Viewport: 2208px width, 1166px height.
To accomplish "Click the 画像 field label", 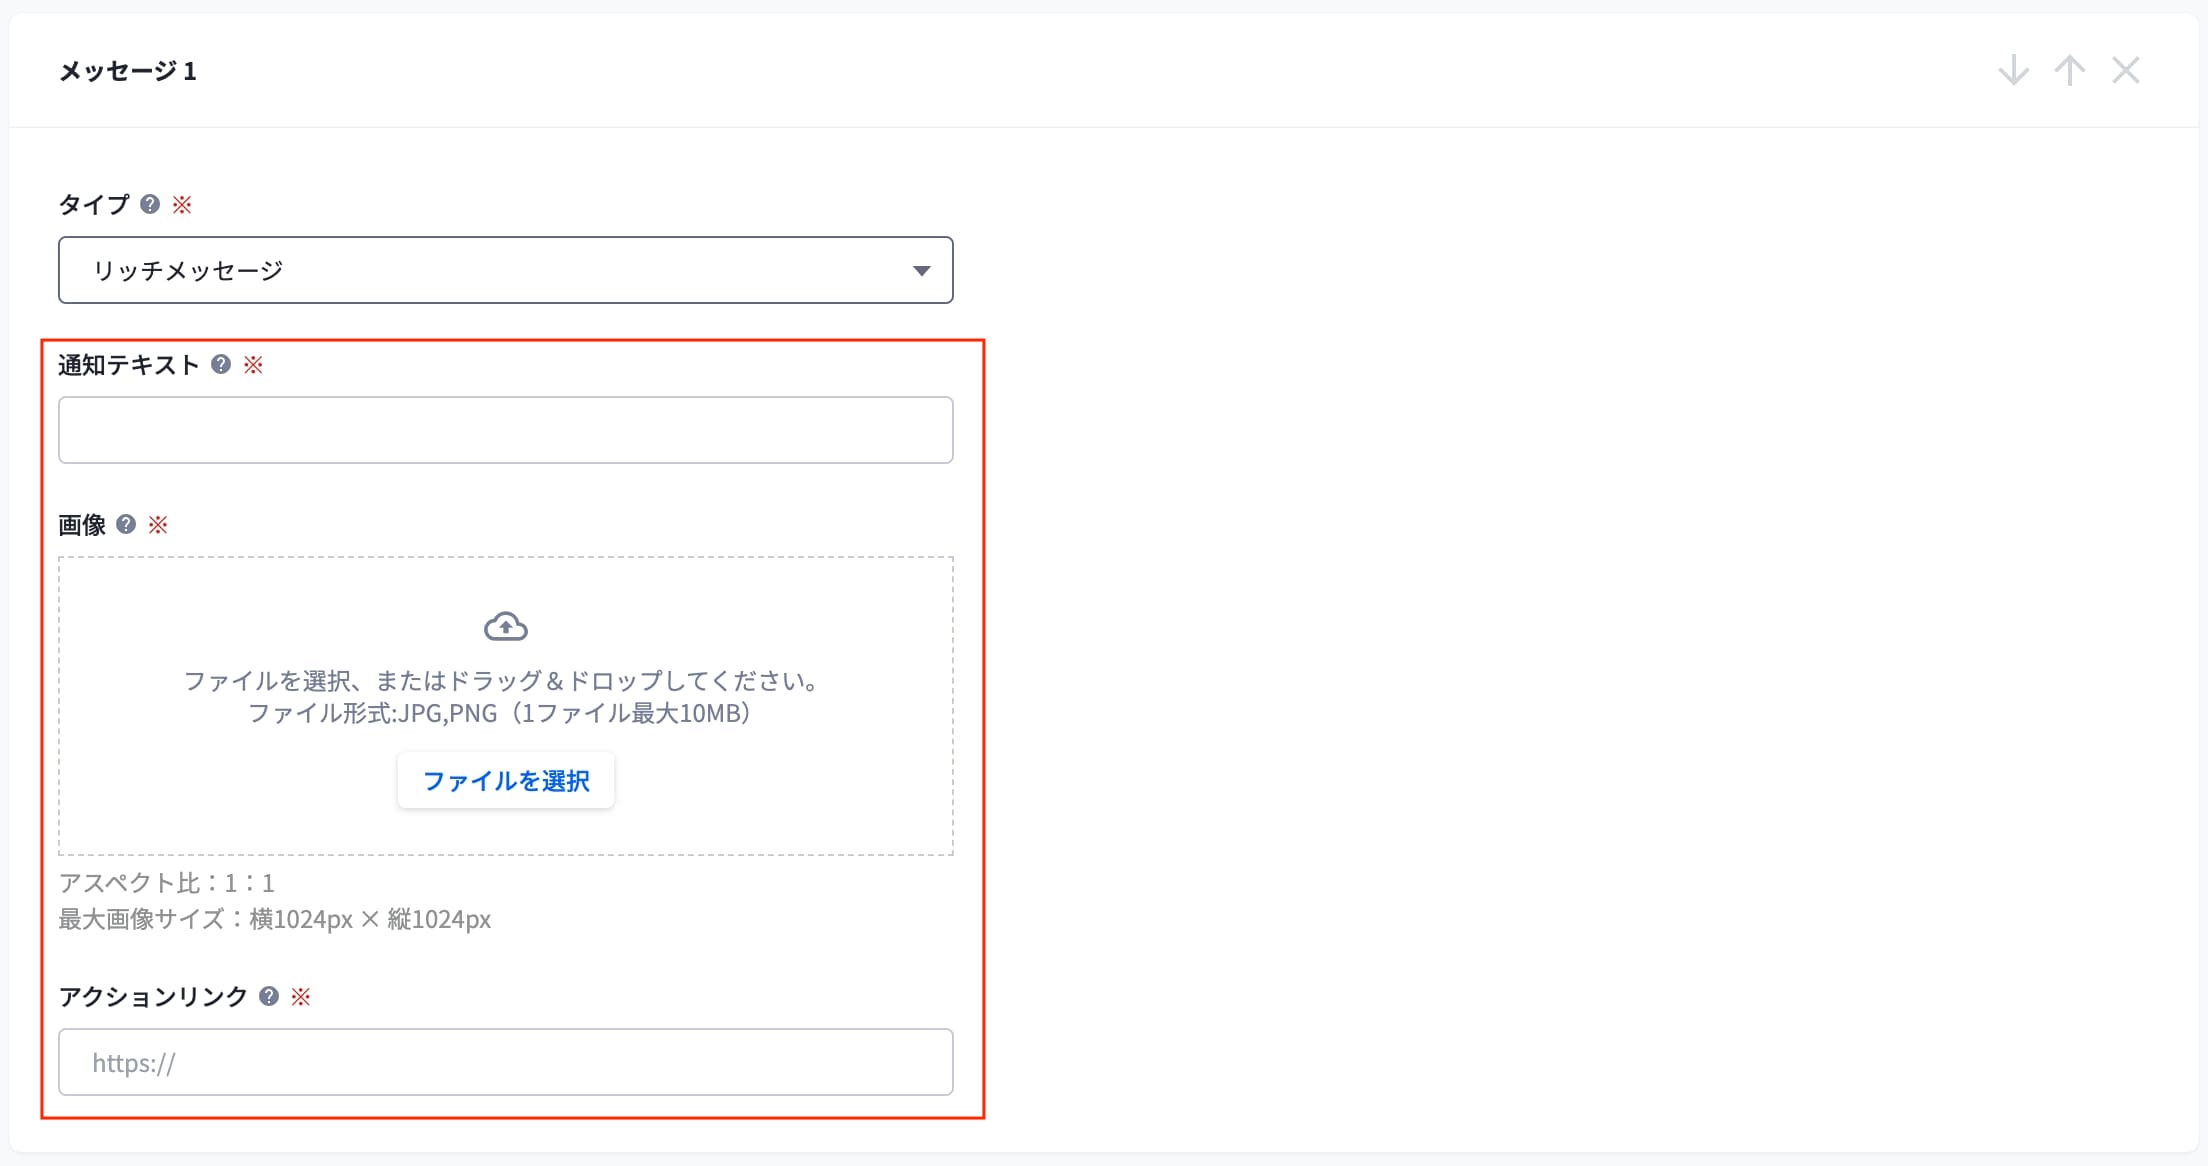I will point(82,525).
